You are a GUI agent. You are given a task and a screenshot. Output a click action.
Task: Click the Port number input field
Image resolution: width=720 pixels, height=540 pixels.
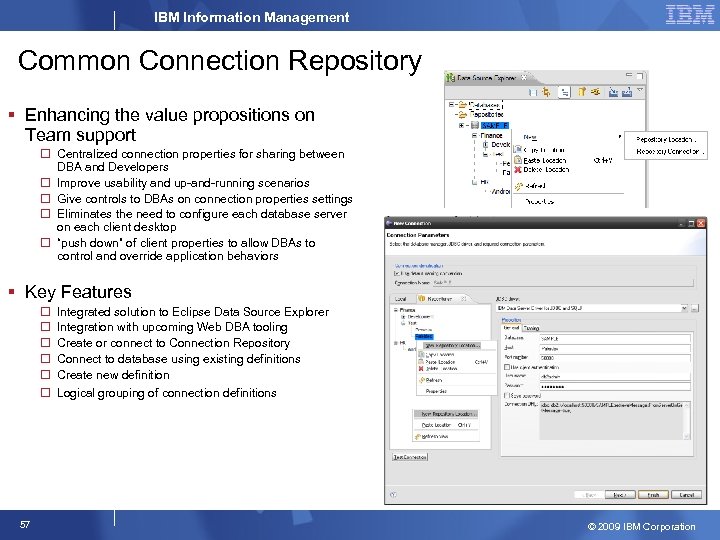[615, 358]
